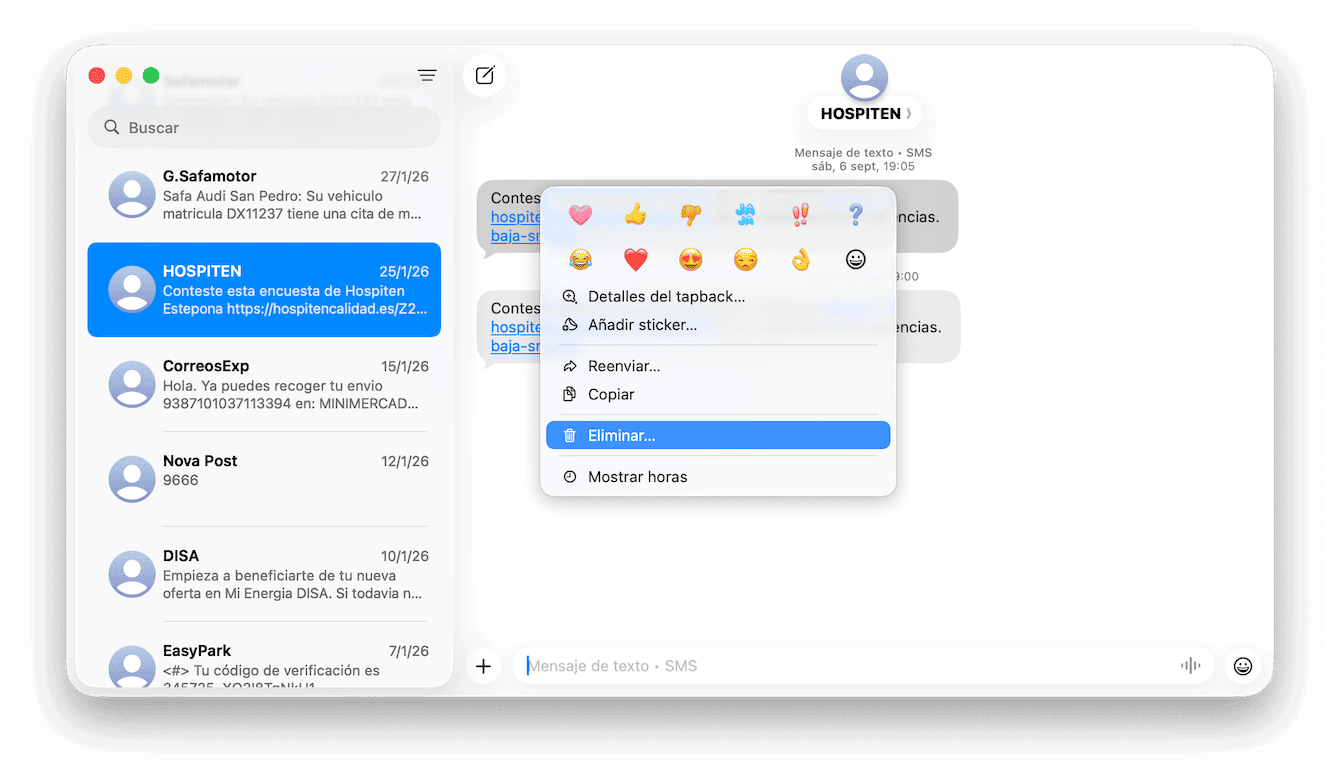Open Detalles del tapback... option
1340x784 pixels.
click(x=718, y=297)
